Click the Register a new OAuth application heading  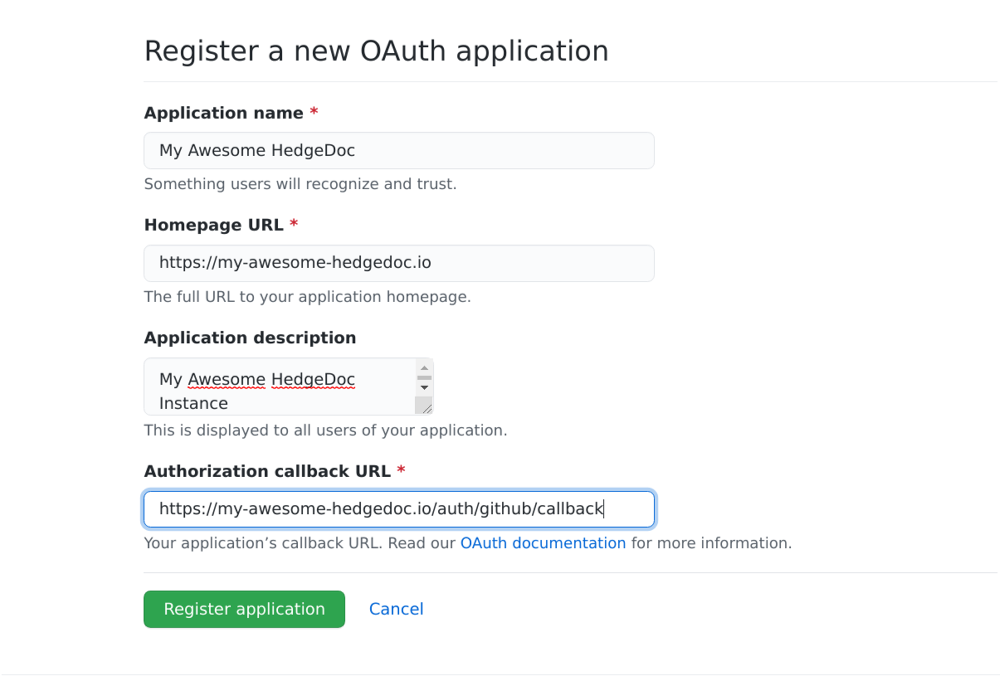click(377, 50)
